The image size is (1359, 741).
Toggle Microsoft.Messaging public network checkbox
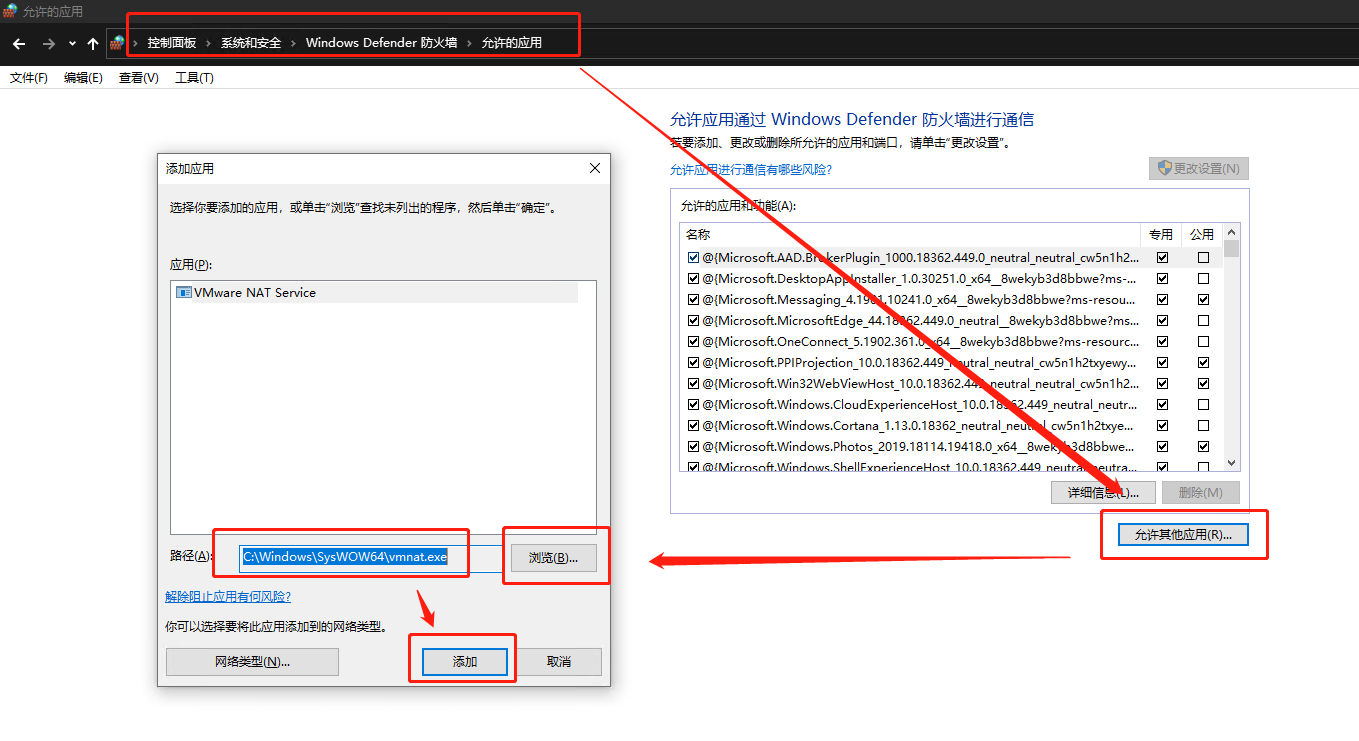[x=1202, y=300]
